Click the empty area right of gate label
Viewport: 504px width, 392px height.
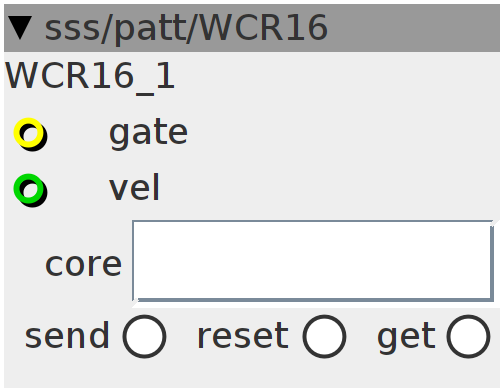tap(343, 133)
